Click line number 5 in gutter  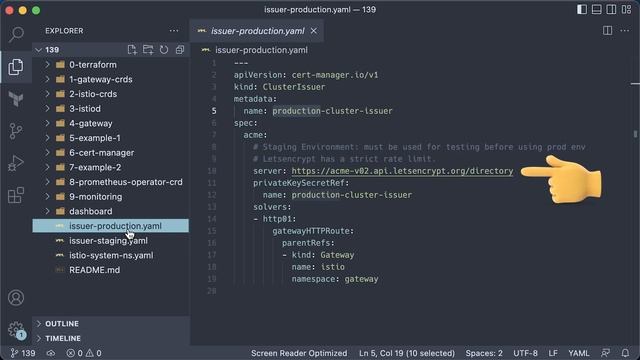[214, 111]
